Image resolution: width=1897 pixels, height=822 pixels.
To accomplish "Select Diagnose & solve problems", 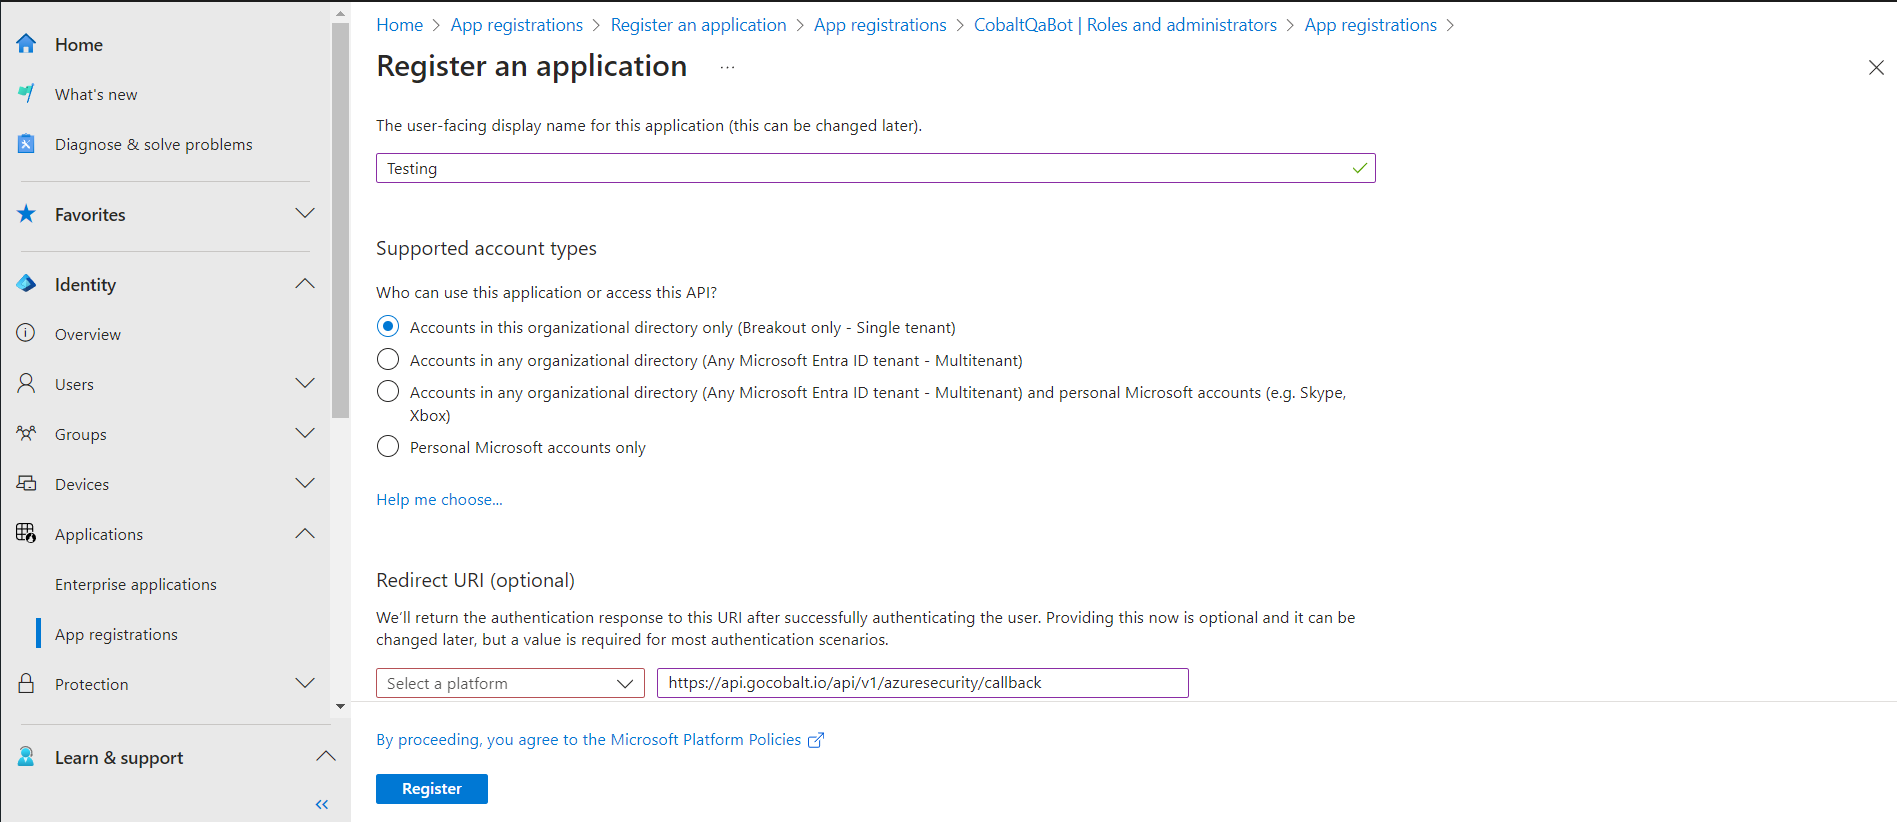I will pyautogui.click(x=153, y=144).
